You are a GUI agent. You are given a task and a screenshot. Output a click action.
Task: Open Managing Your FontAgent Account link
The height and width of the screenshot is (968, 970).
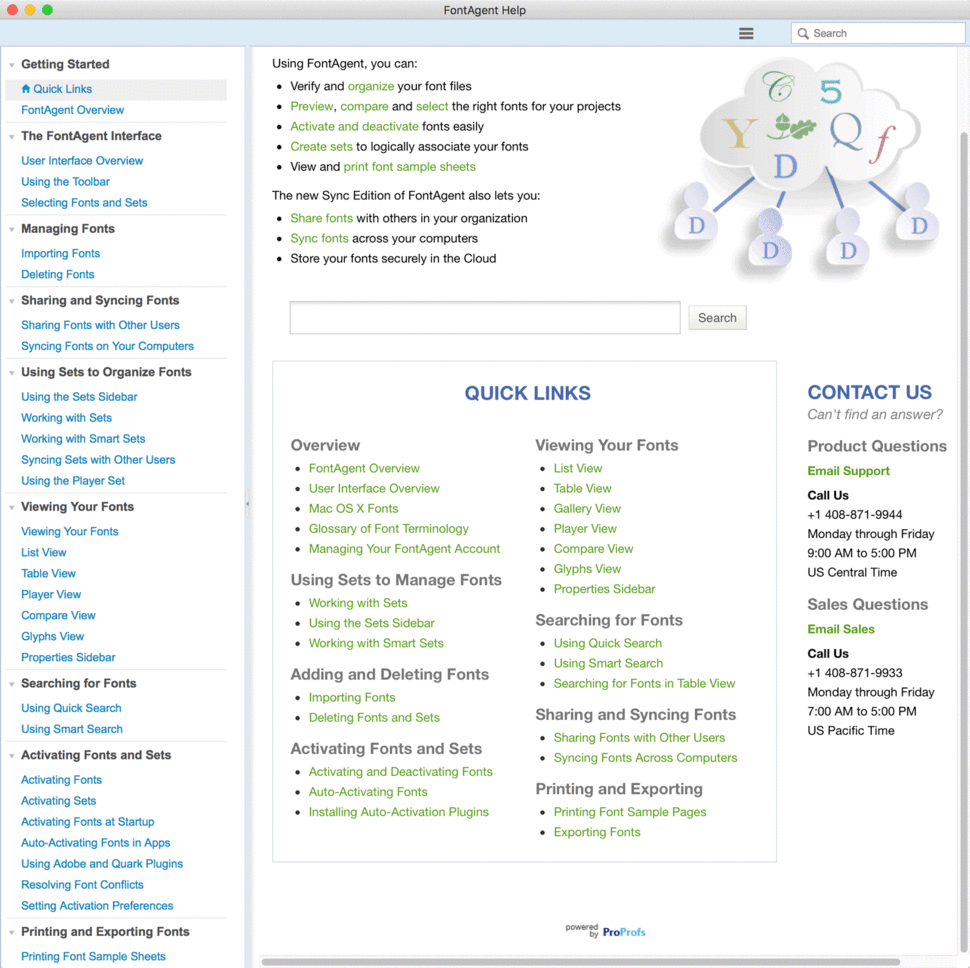(404, 549)
